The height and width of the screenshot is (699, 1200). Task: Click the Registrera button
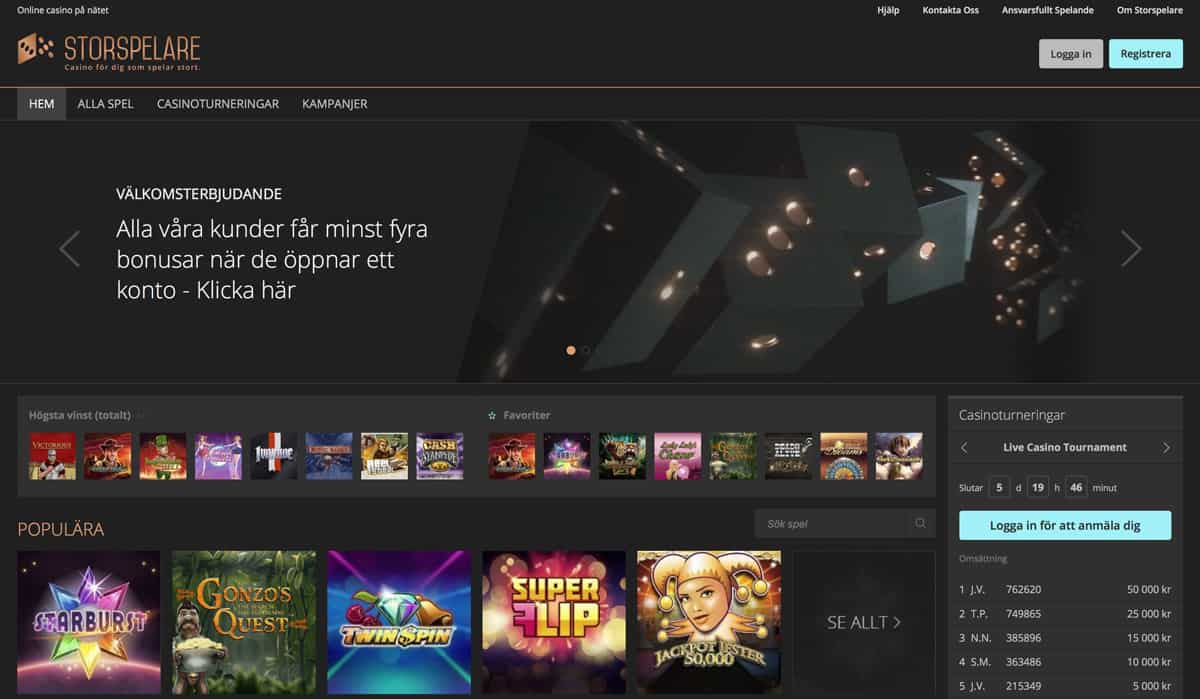pos(1145,54)
